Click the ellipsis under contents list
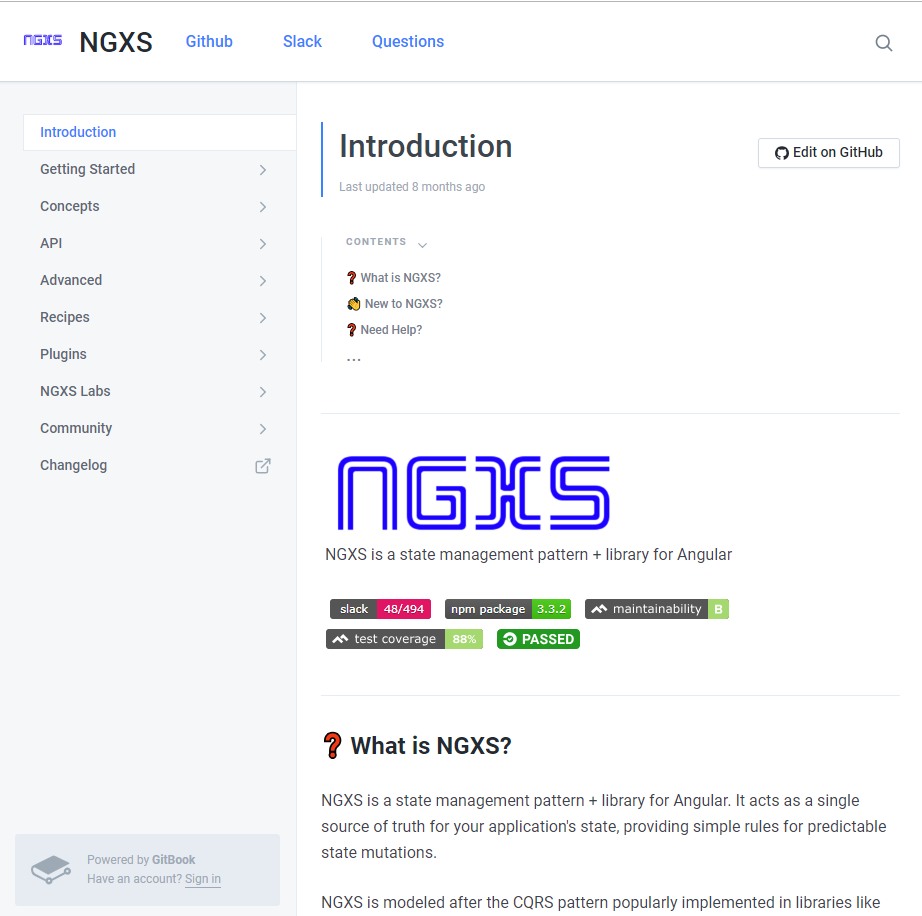Screen dimensions: 922x916 353,359
